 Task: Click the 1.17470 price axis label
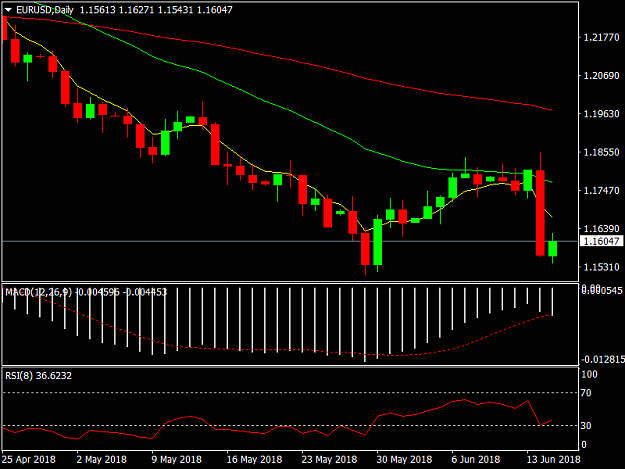tap(601, 190)
